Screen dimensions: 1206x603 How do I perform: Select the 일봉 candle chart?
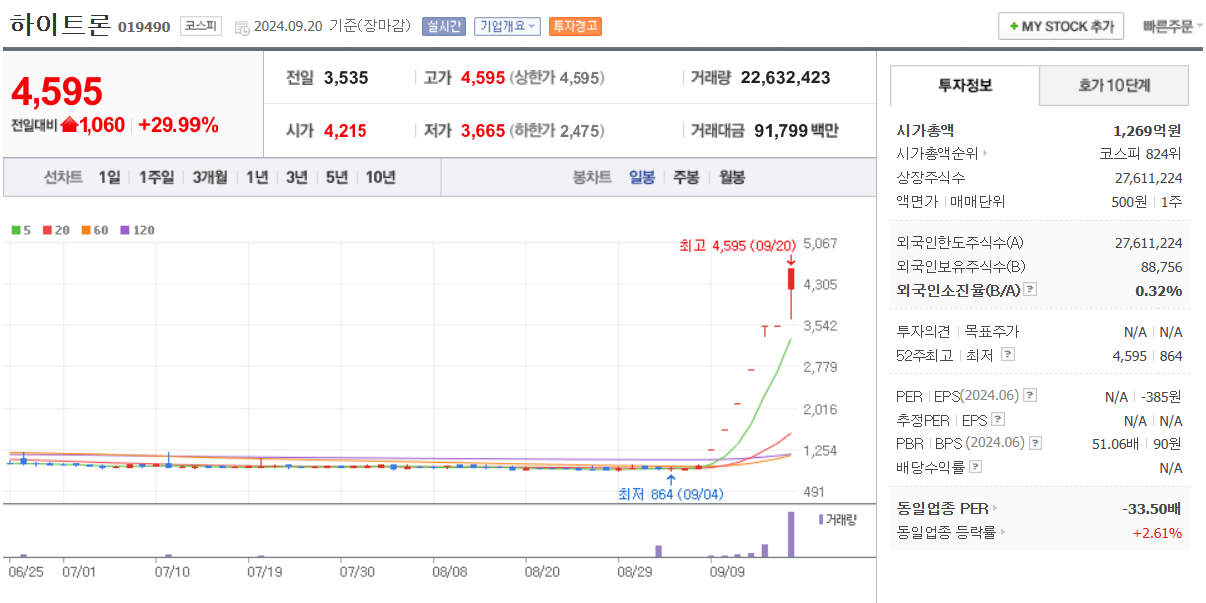pos(642,177)
